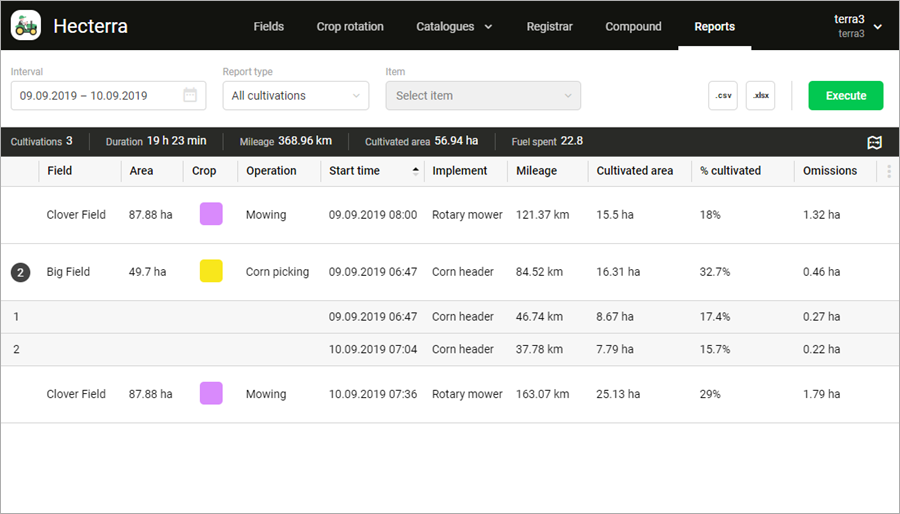
Task: Export report as .csv file
Action: [723, 96]
